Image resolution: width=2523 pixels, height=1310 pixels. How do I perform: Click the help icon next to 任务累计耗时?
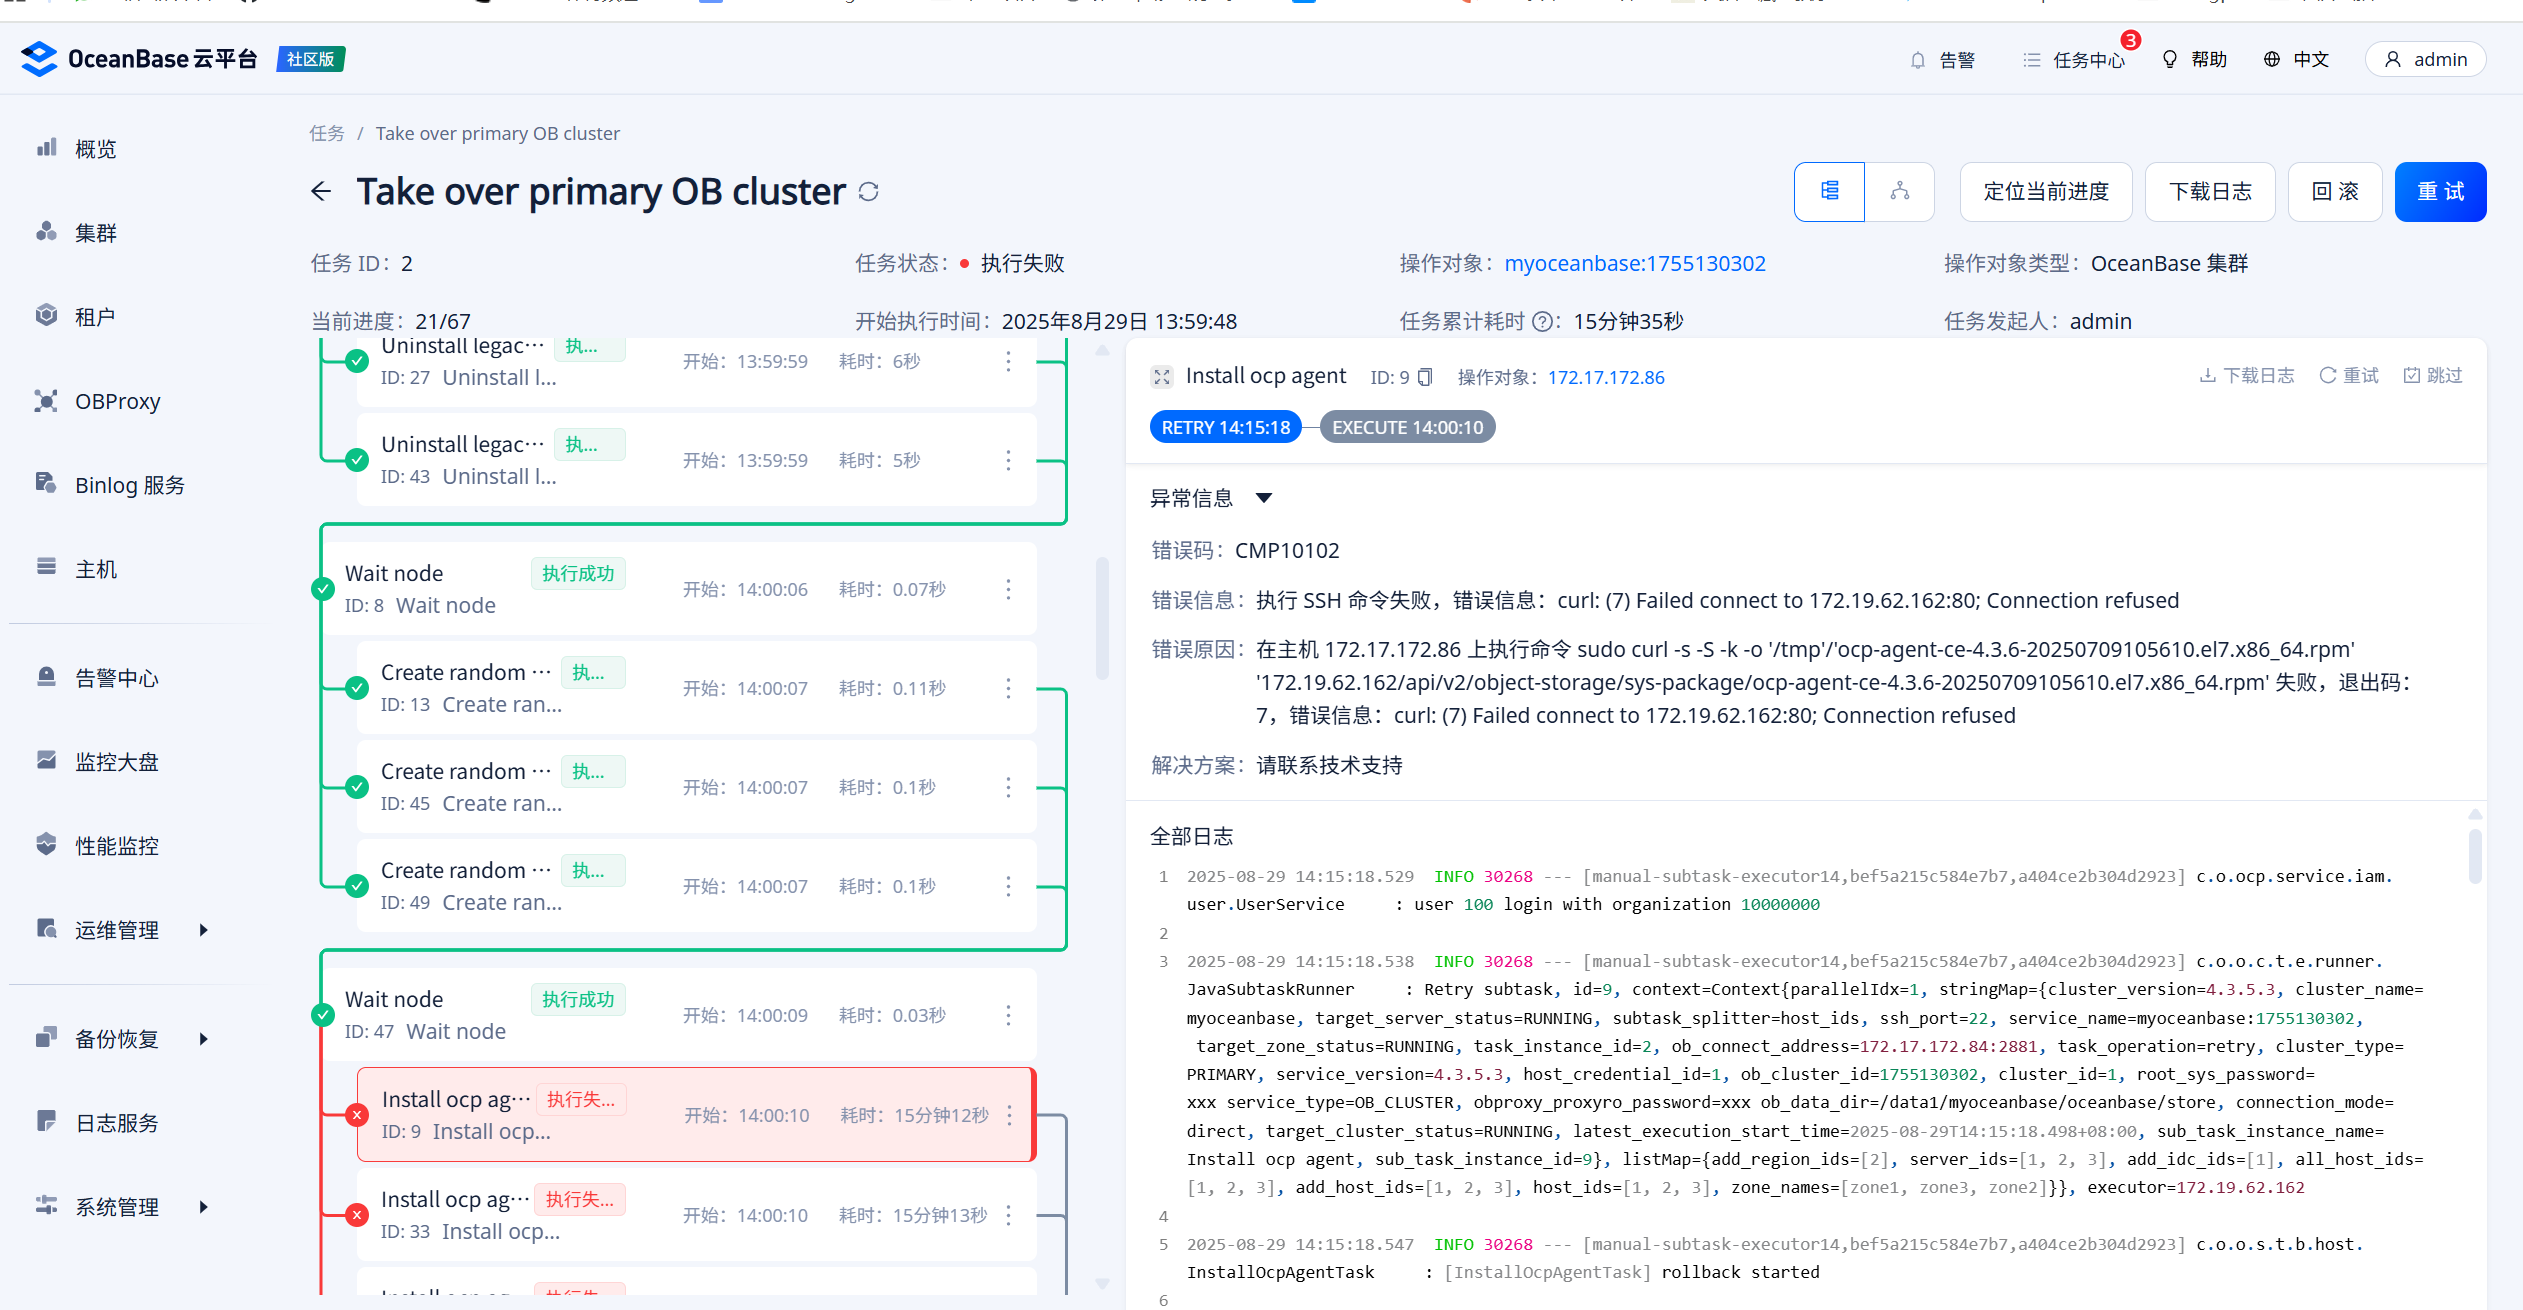pyautogui.click(x=1543, y=322)
